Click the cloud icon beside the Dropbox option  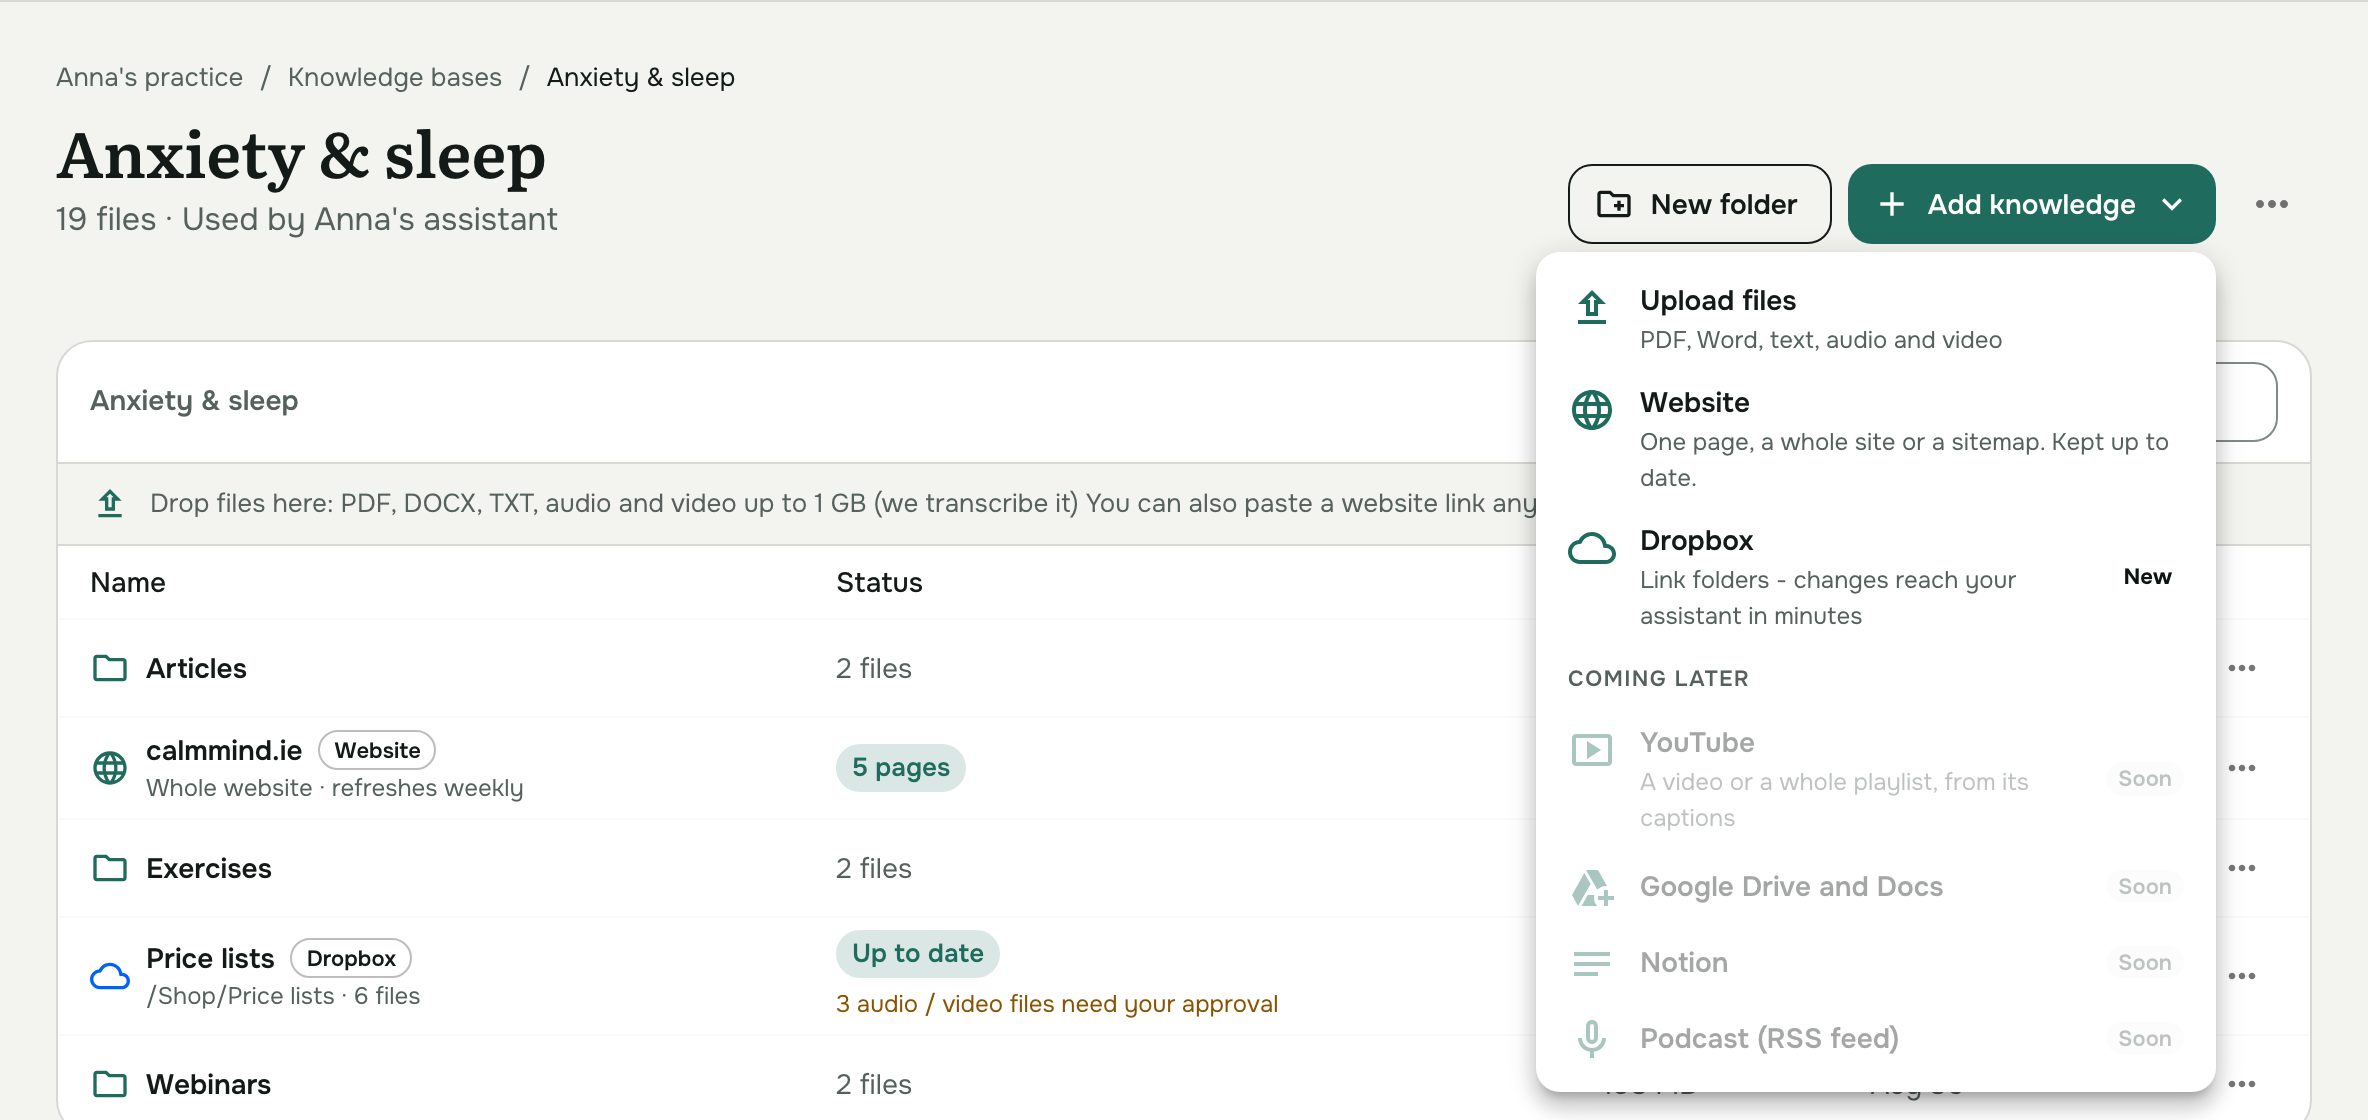pyautogui.click(x=1591, y=548)
